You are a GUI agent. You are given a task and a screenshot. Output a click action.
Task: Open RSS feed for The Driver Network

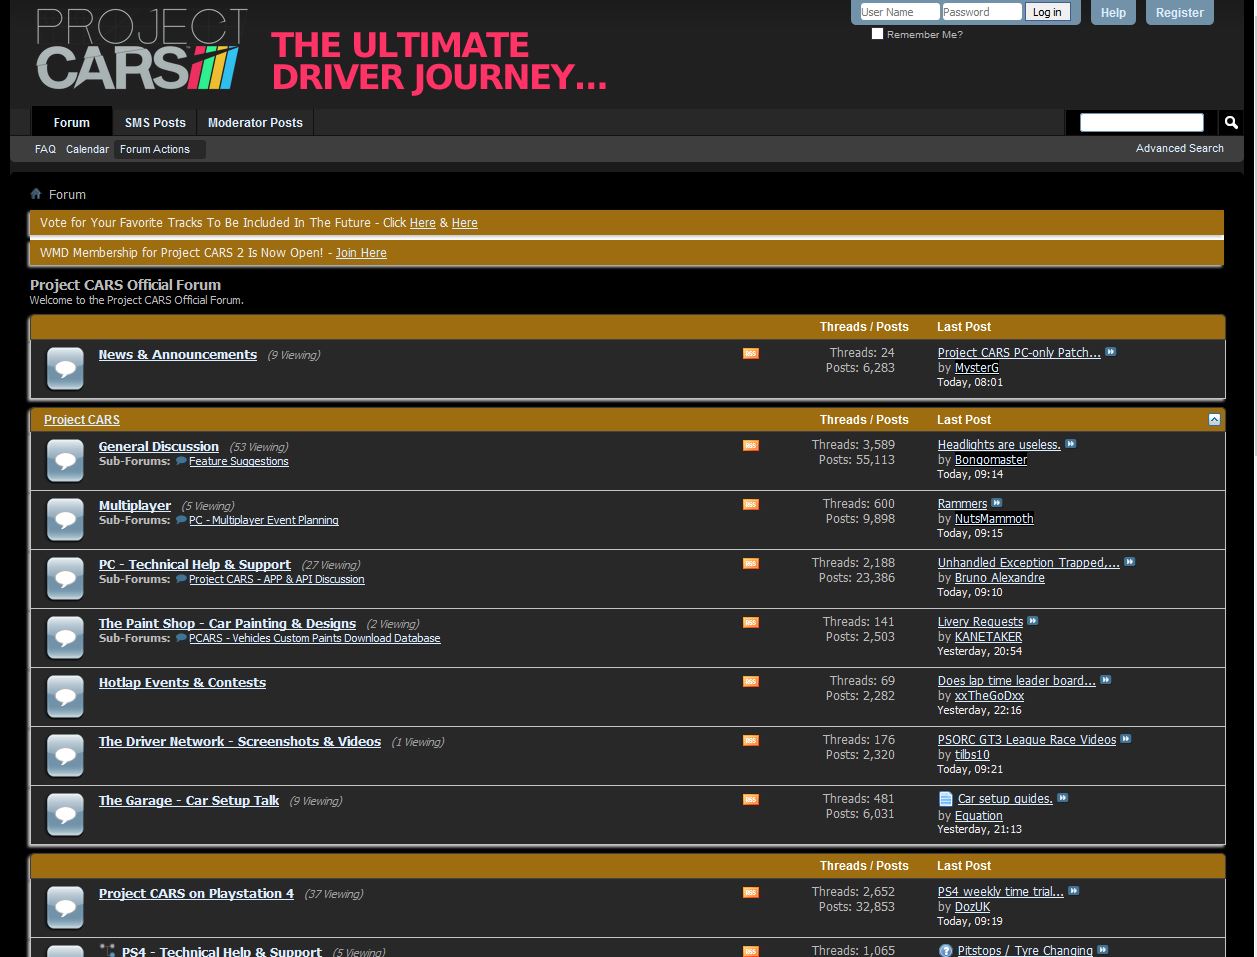[x=751, y=741]
